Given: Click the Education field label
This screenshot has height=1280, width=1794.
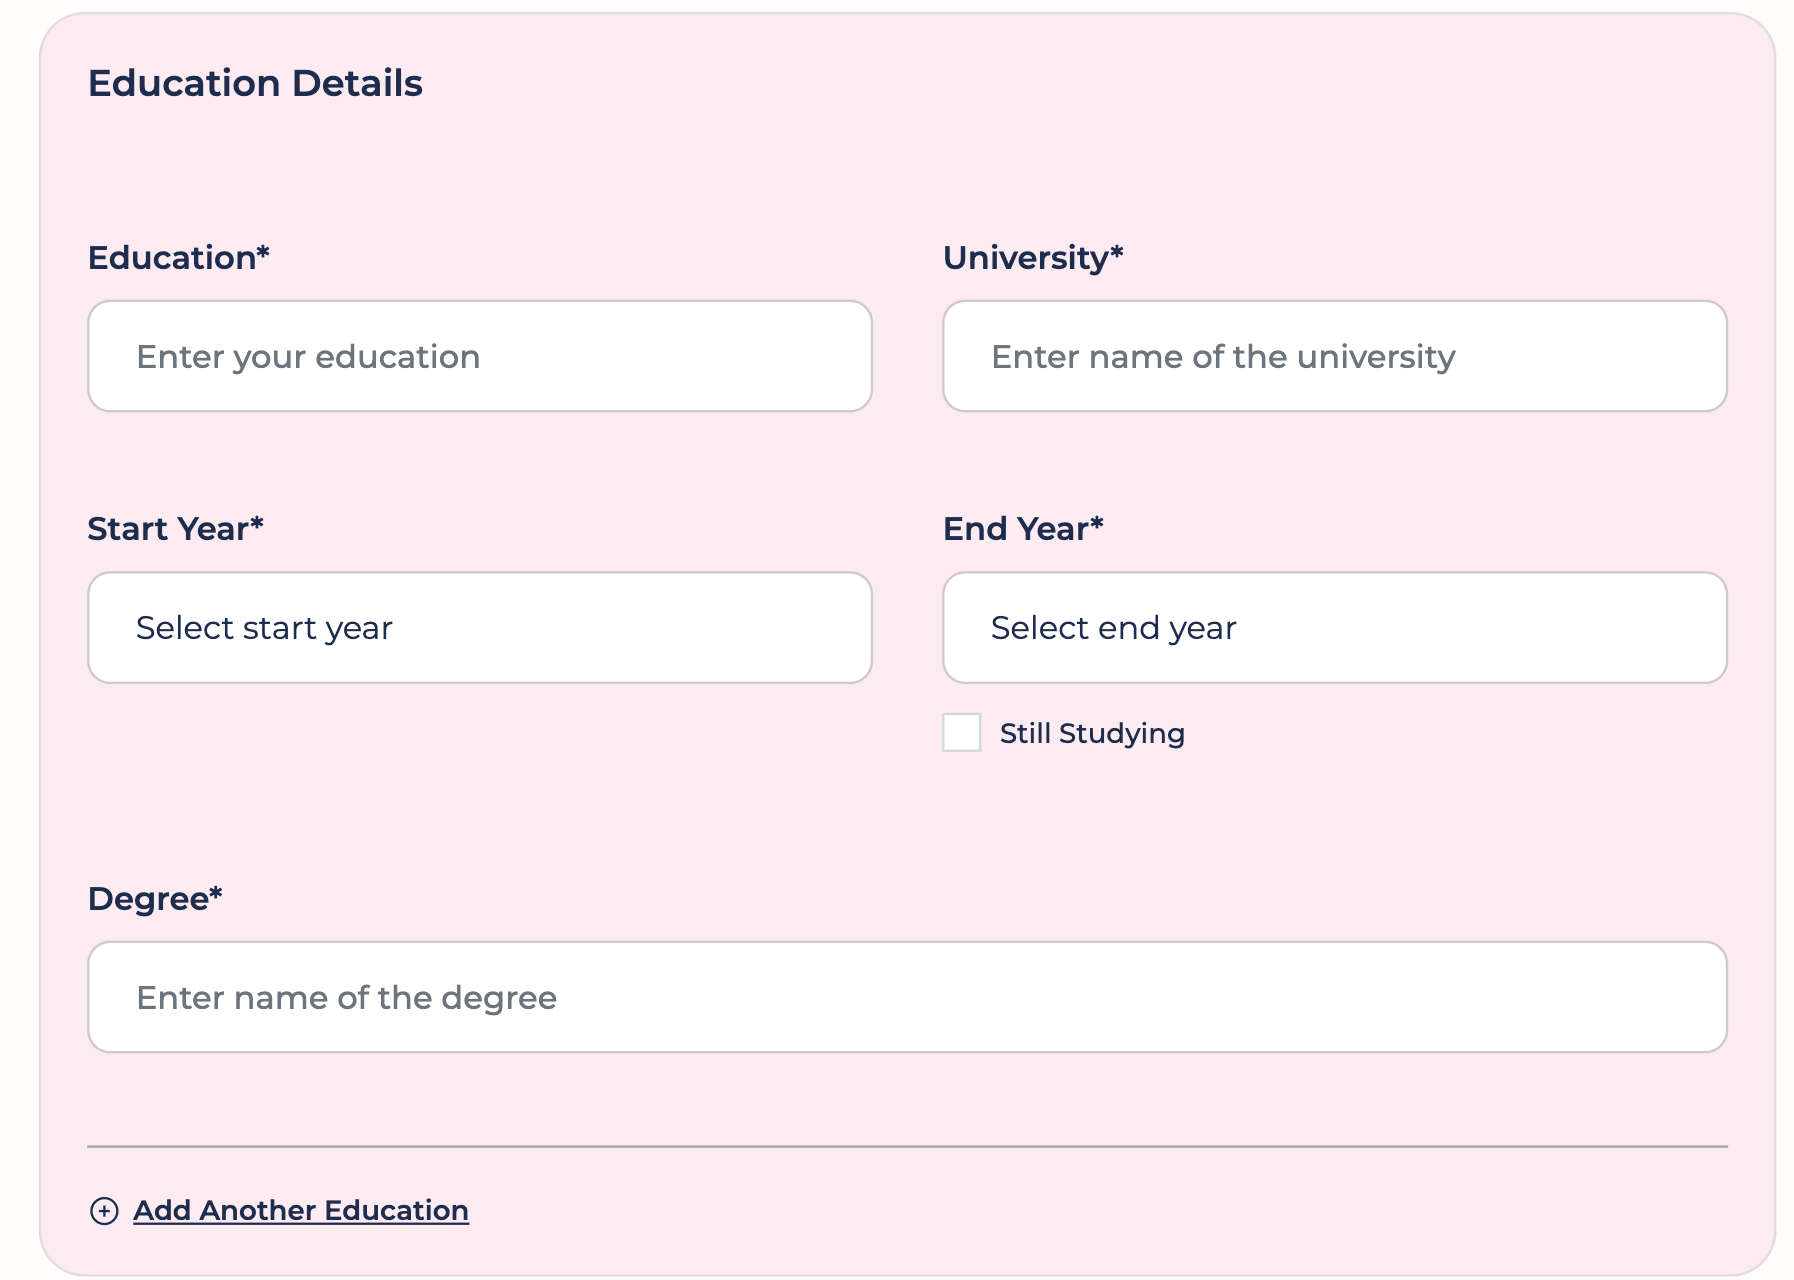Looking at the screenshot, I should 172,258.
